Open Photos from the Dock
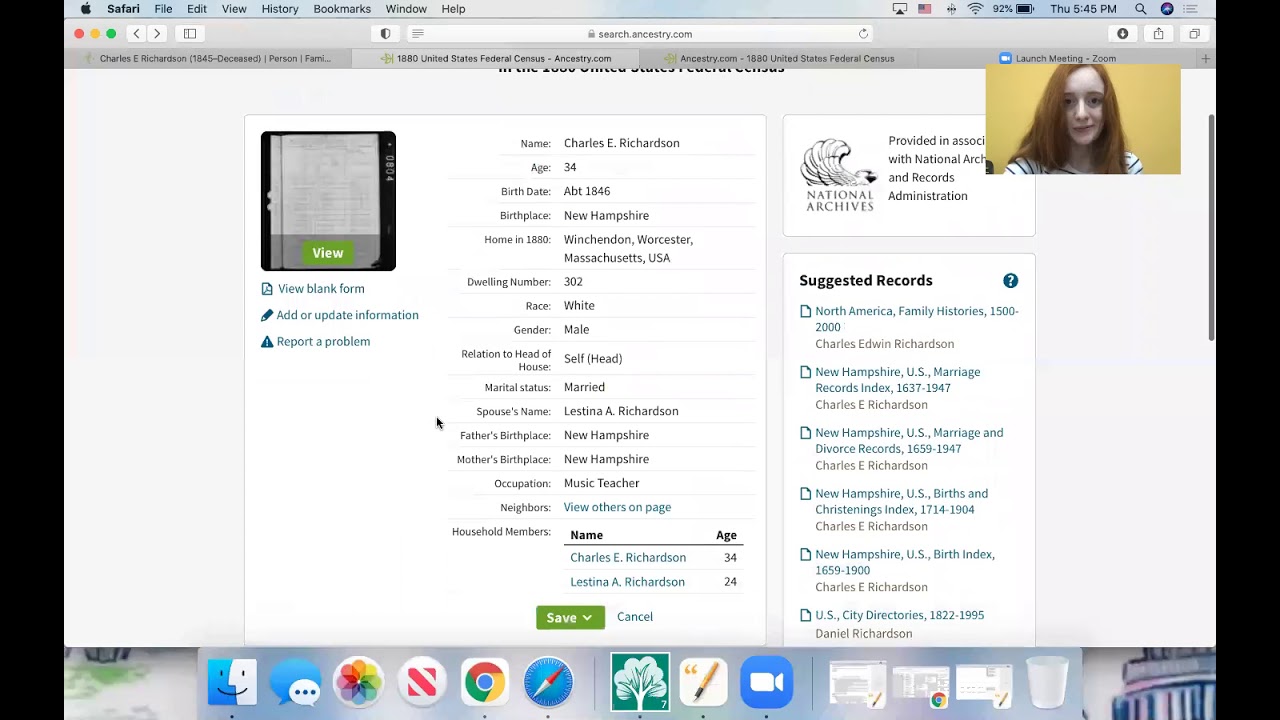The image size is (1280, 720). click(x=358, y=682)
